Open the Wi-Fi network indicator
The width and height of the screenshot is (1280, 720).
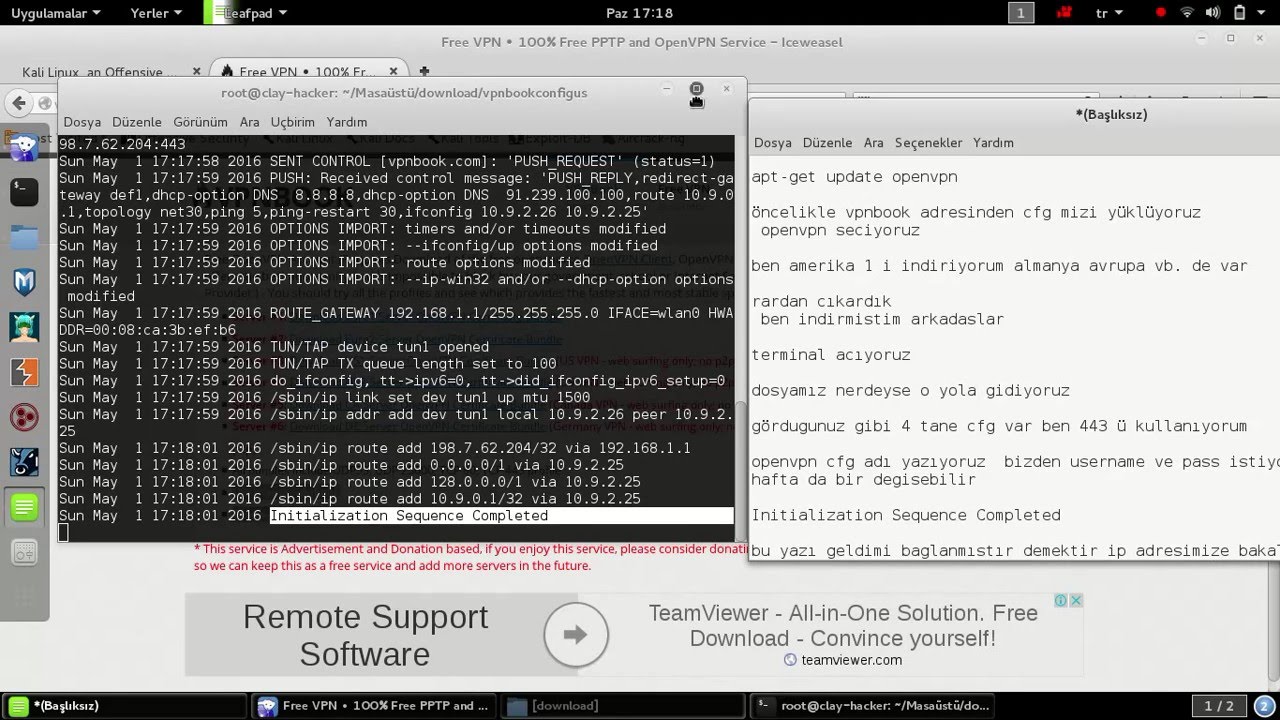1186,13
